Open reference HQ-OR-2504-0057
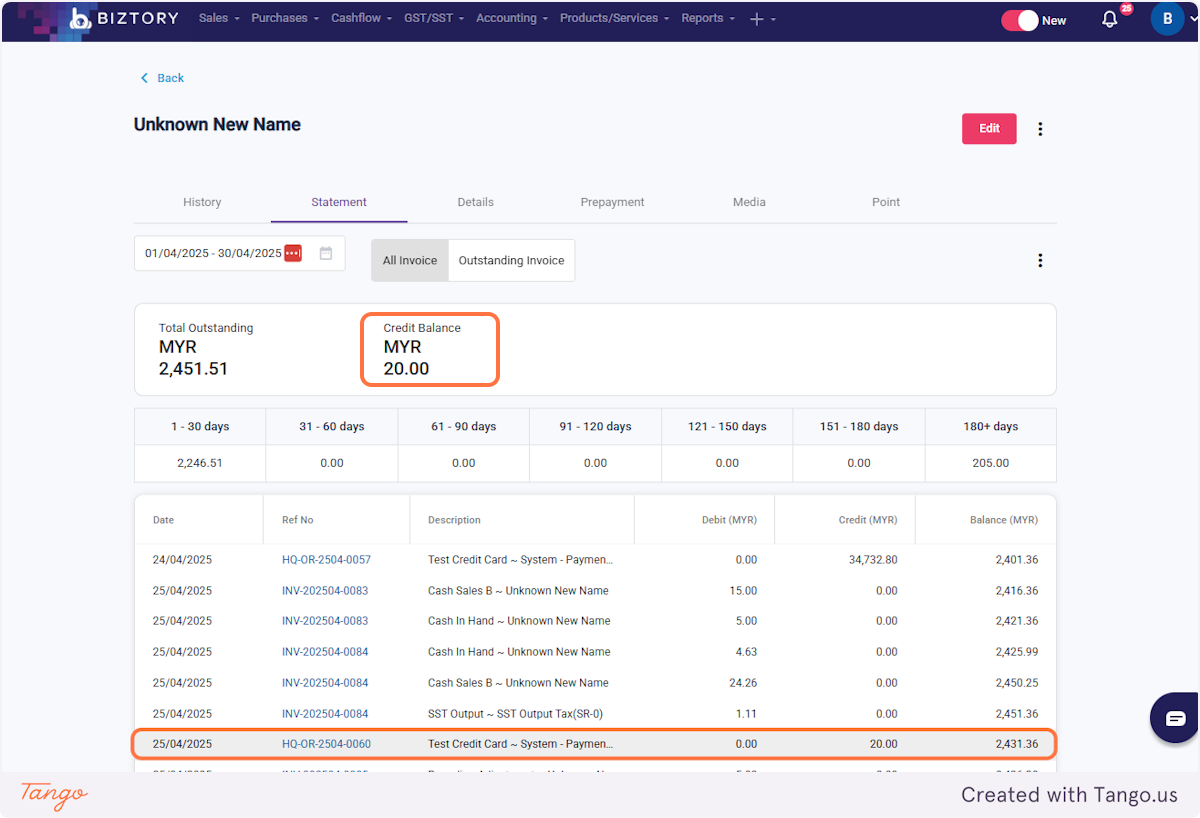Screen dimensions: 1200x818 click(326, 560)
